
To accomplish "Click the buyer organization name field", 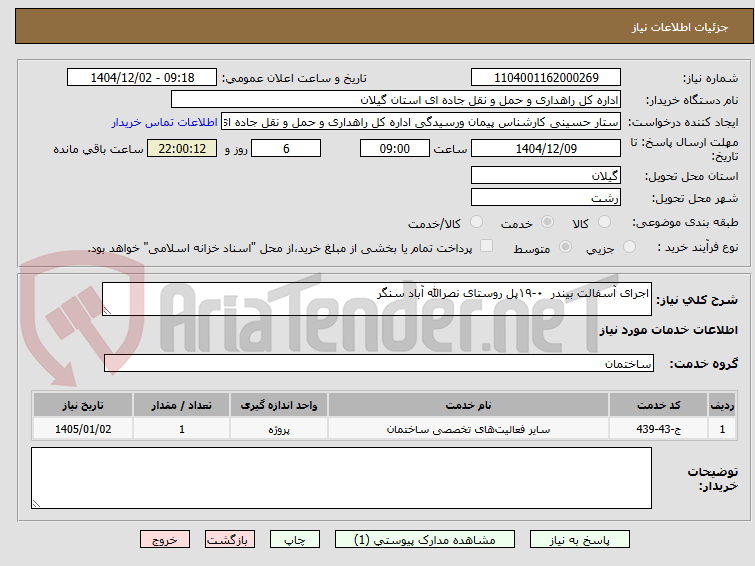I will [x=396, y=100].
